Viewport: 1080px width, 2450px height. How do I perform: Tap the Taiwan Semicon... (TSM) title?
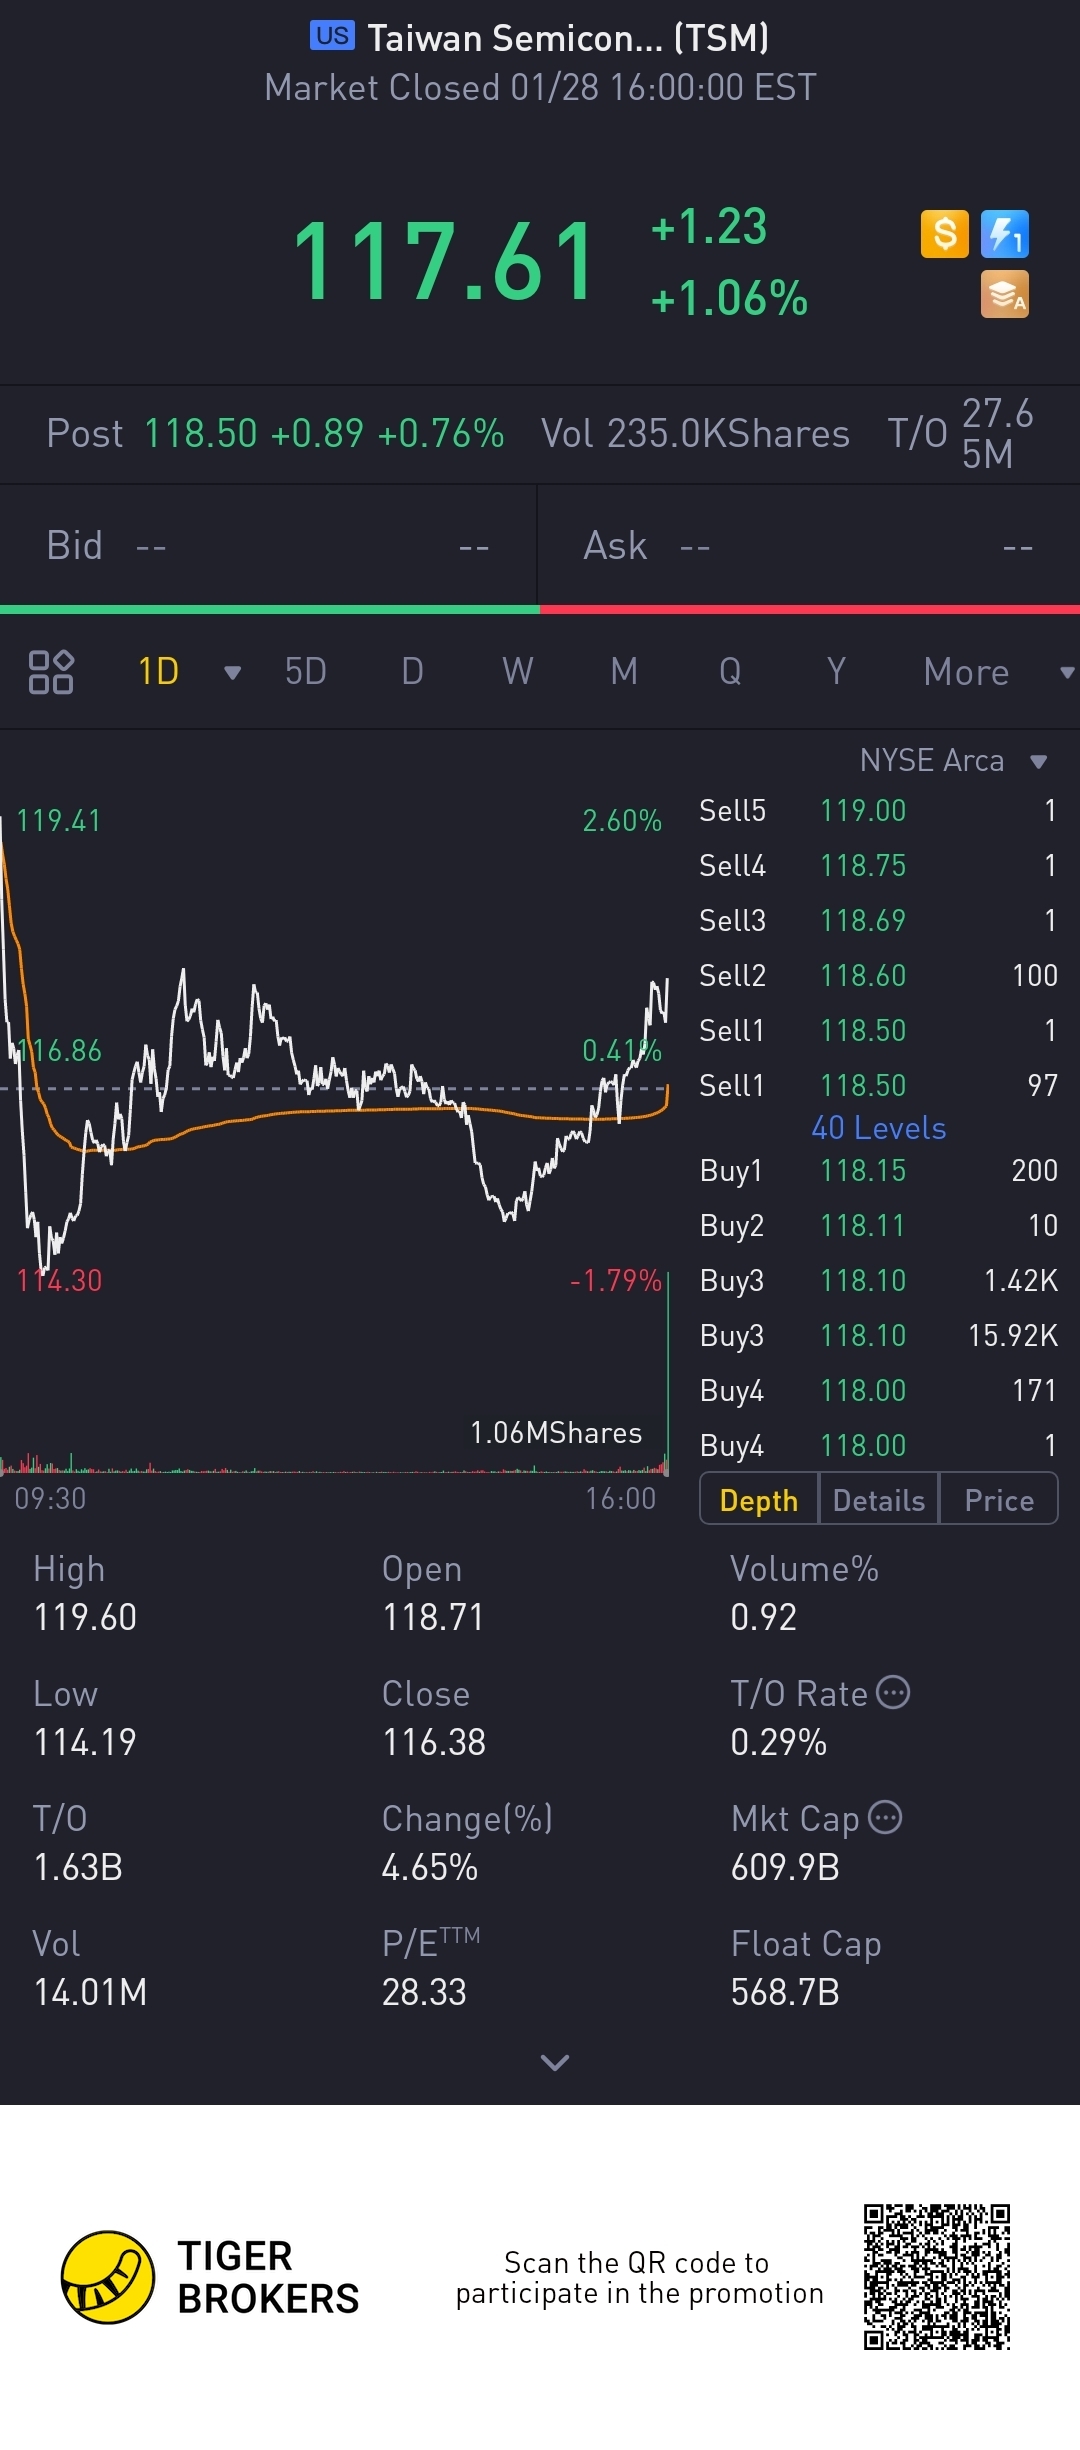568,38
